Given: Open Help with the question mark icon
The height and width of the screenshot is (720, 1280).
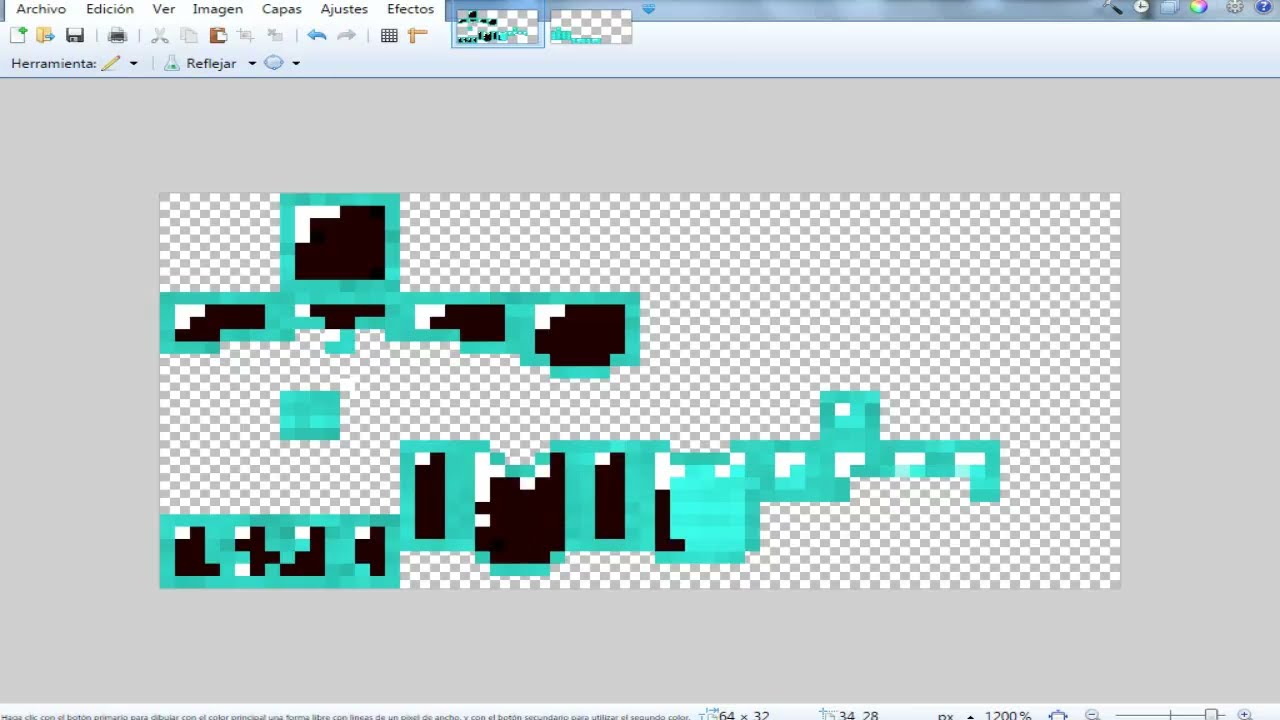Looking at the screenshot, I should click(x=1263, y=8).
